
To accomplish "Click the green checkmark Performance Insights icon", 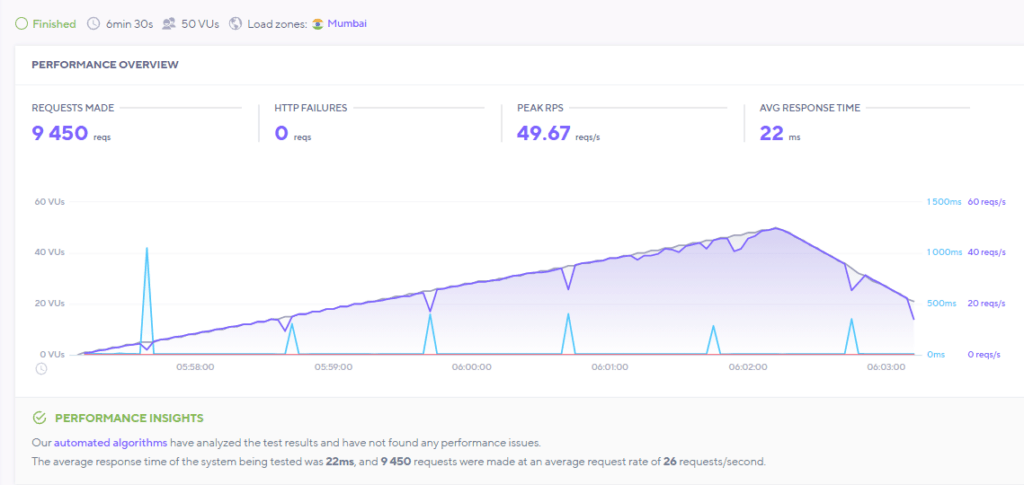I will click(40, 418).
